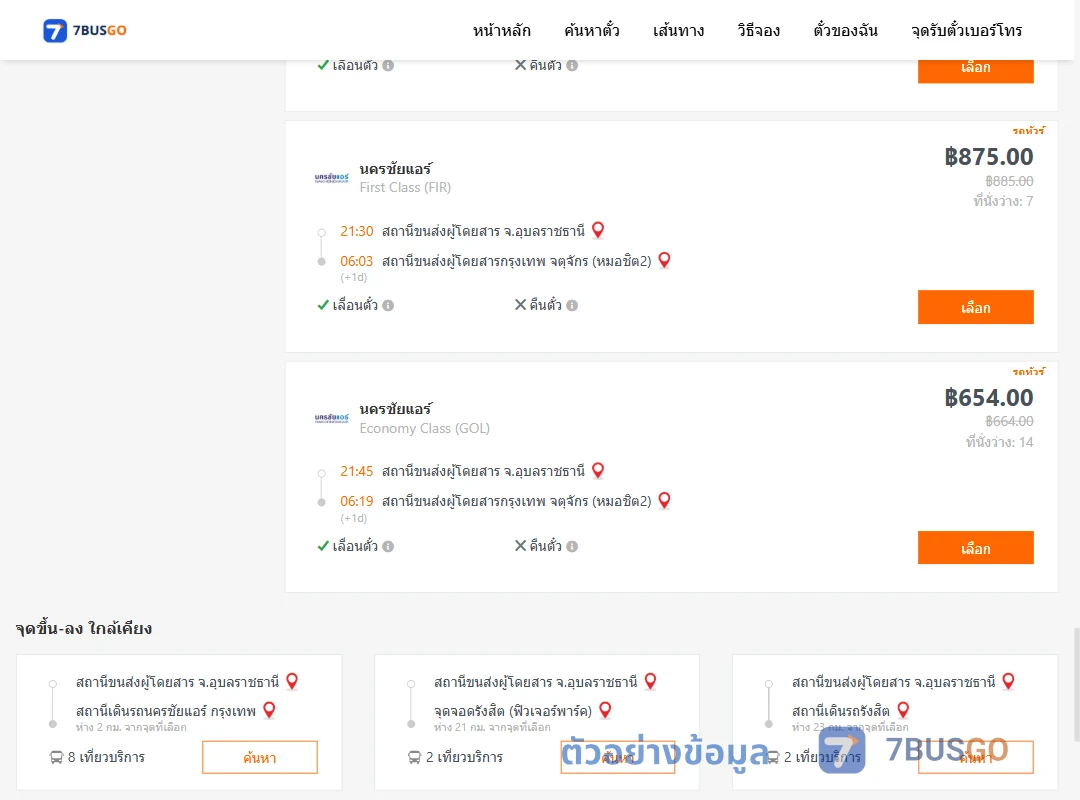Open the หน้าหลัก menu item

click(501, 30)
